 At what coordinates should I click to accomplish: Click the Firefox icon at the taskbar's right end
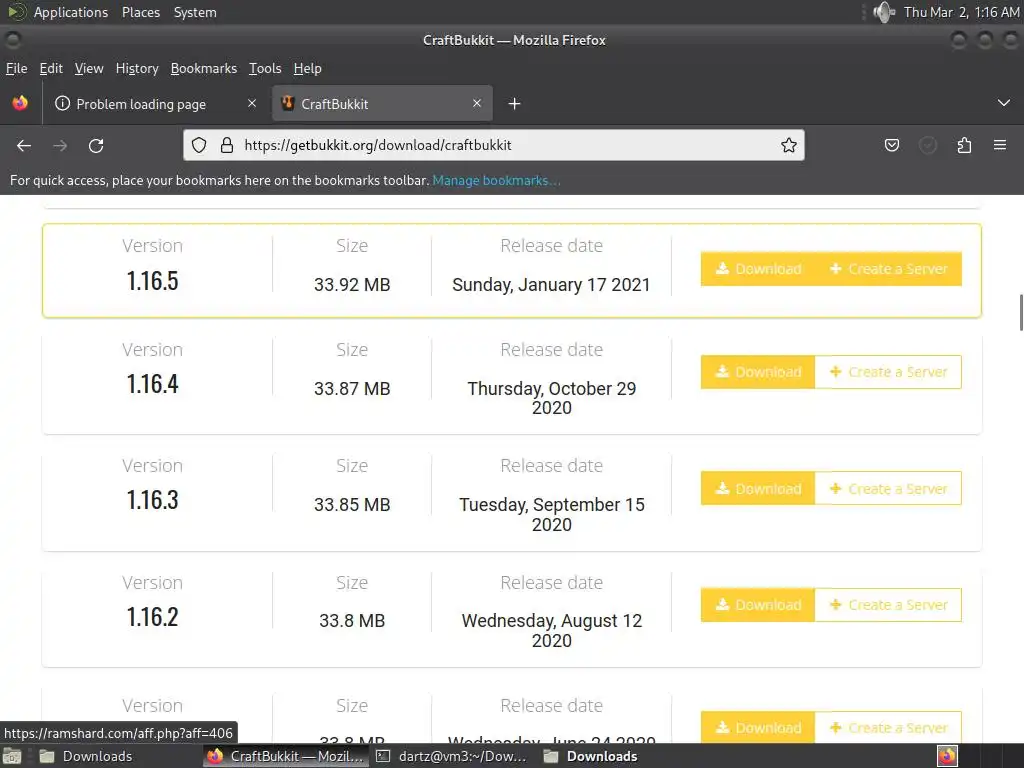point(948,756)
